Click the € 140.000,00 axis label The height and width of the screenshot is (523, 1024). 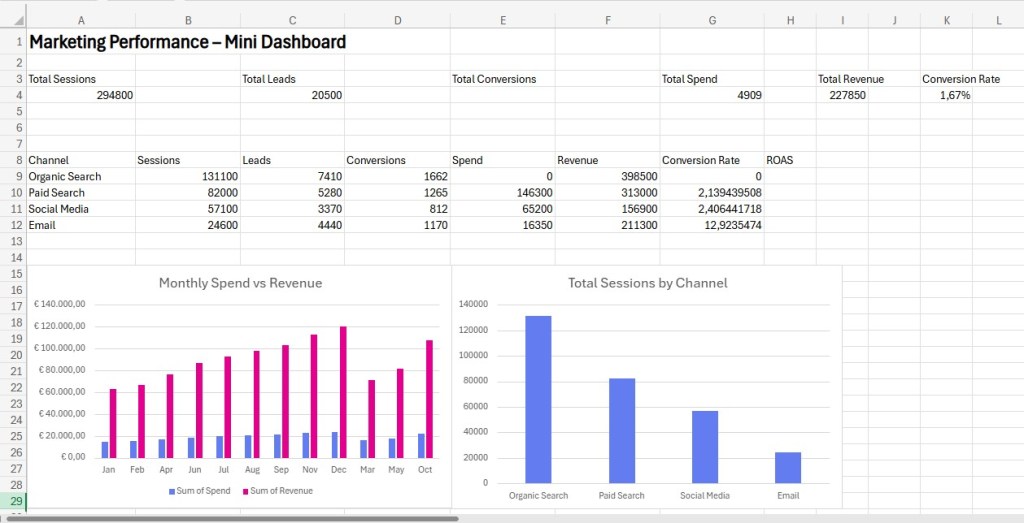click(59, 305)
